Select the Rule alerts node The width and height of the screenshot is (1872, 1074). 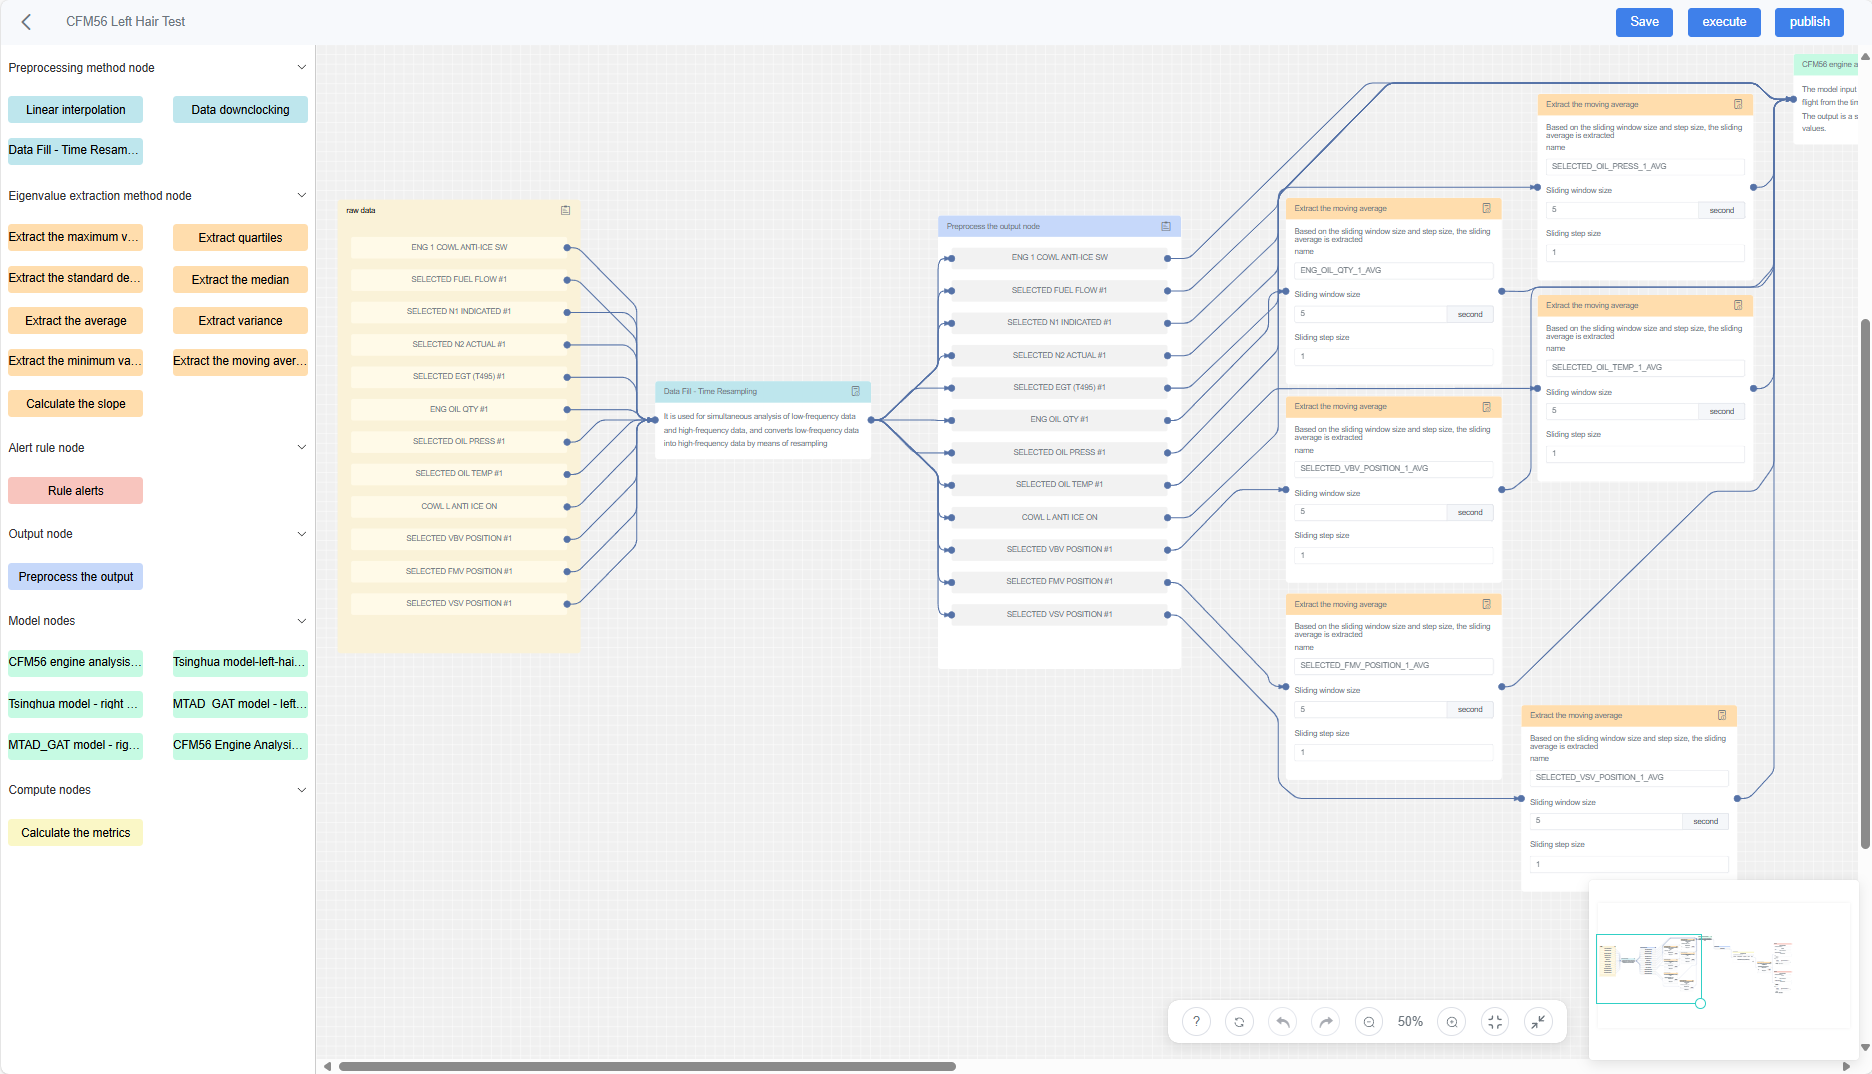click(75, 490)
